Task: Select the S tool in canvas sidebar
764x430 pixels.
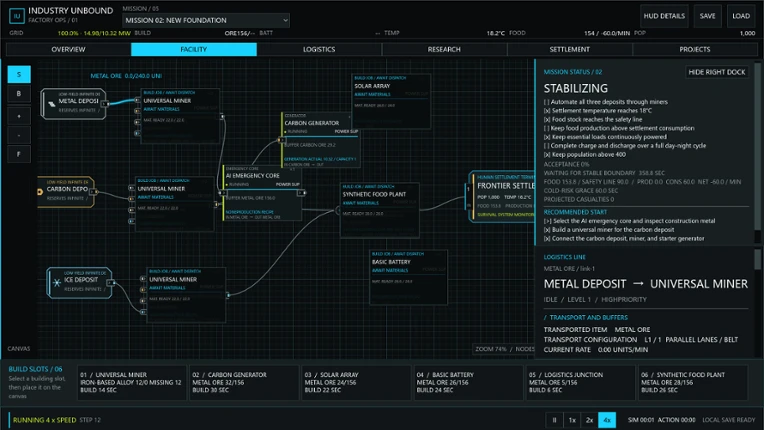Action: 19,75
